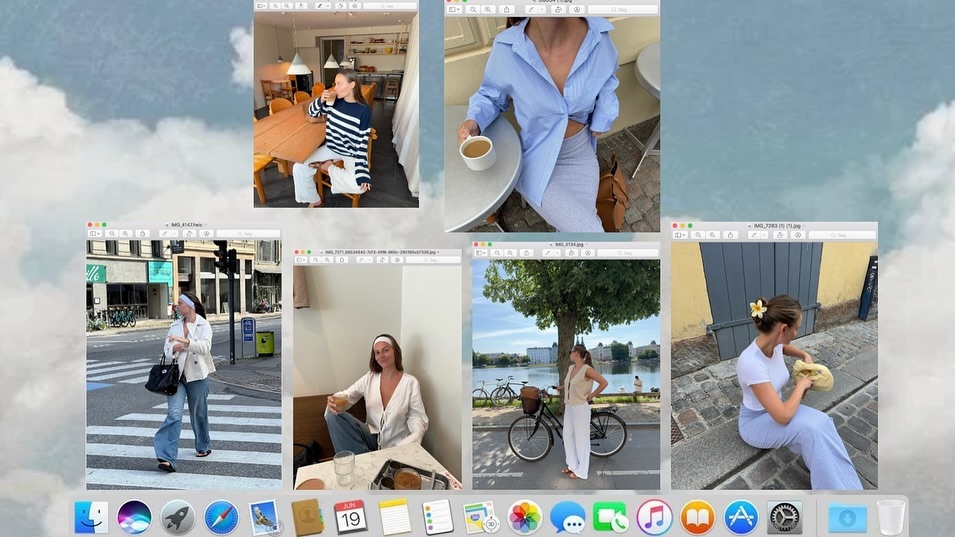Open Messages from the dock

[568, 517]
